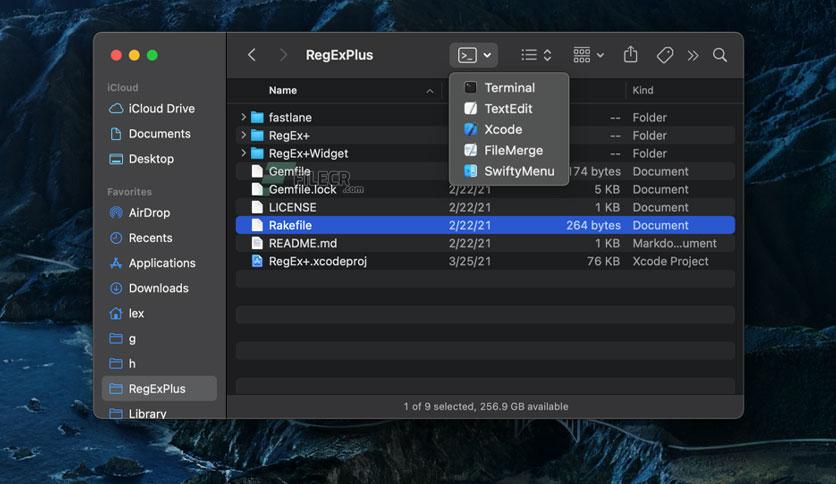Viewport: 836px width, 484px height.
Task: Click the status bar selection text
Action: tap(485, 406)
